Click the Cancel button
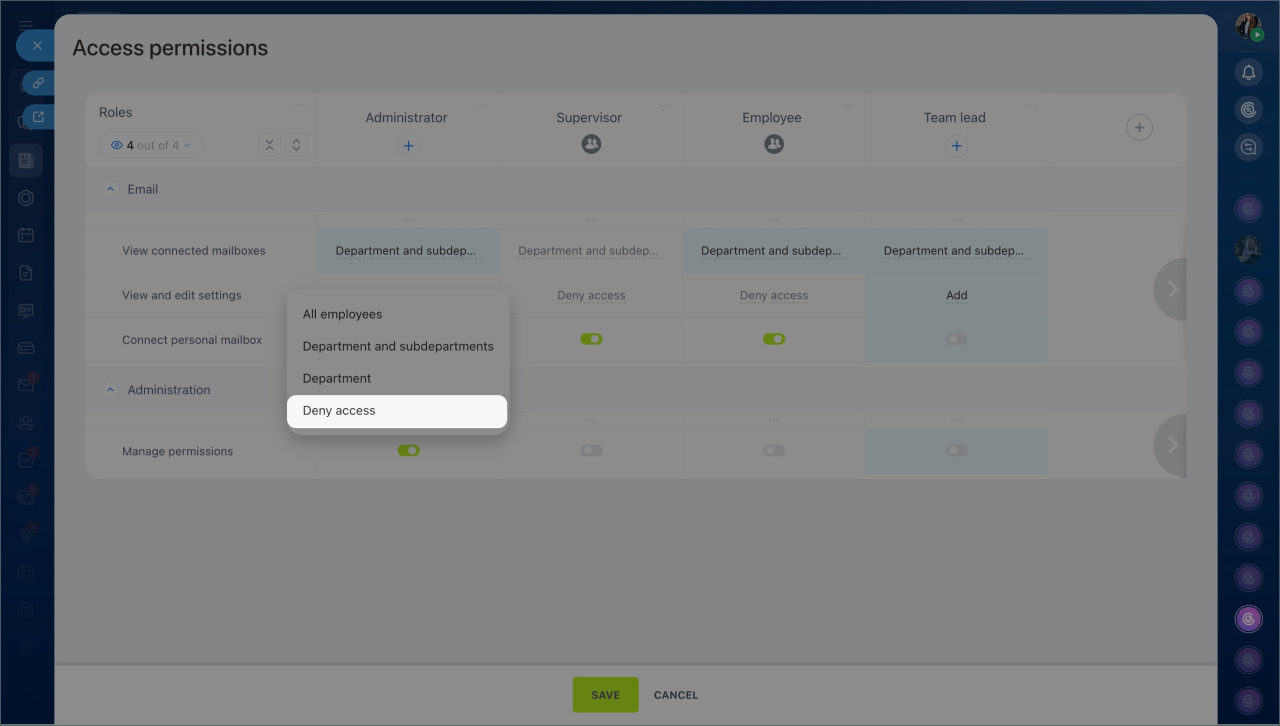The height and width of the screenshot is (726, 1280). (676, 695)
